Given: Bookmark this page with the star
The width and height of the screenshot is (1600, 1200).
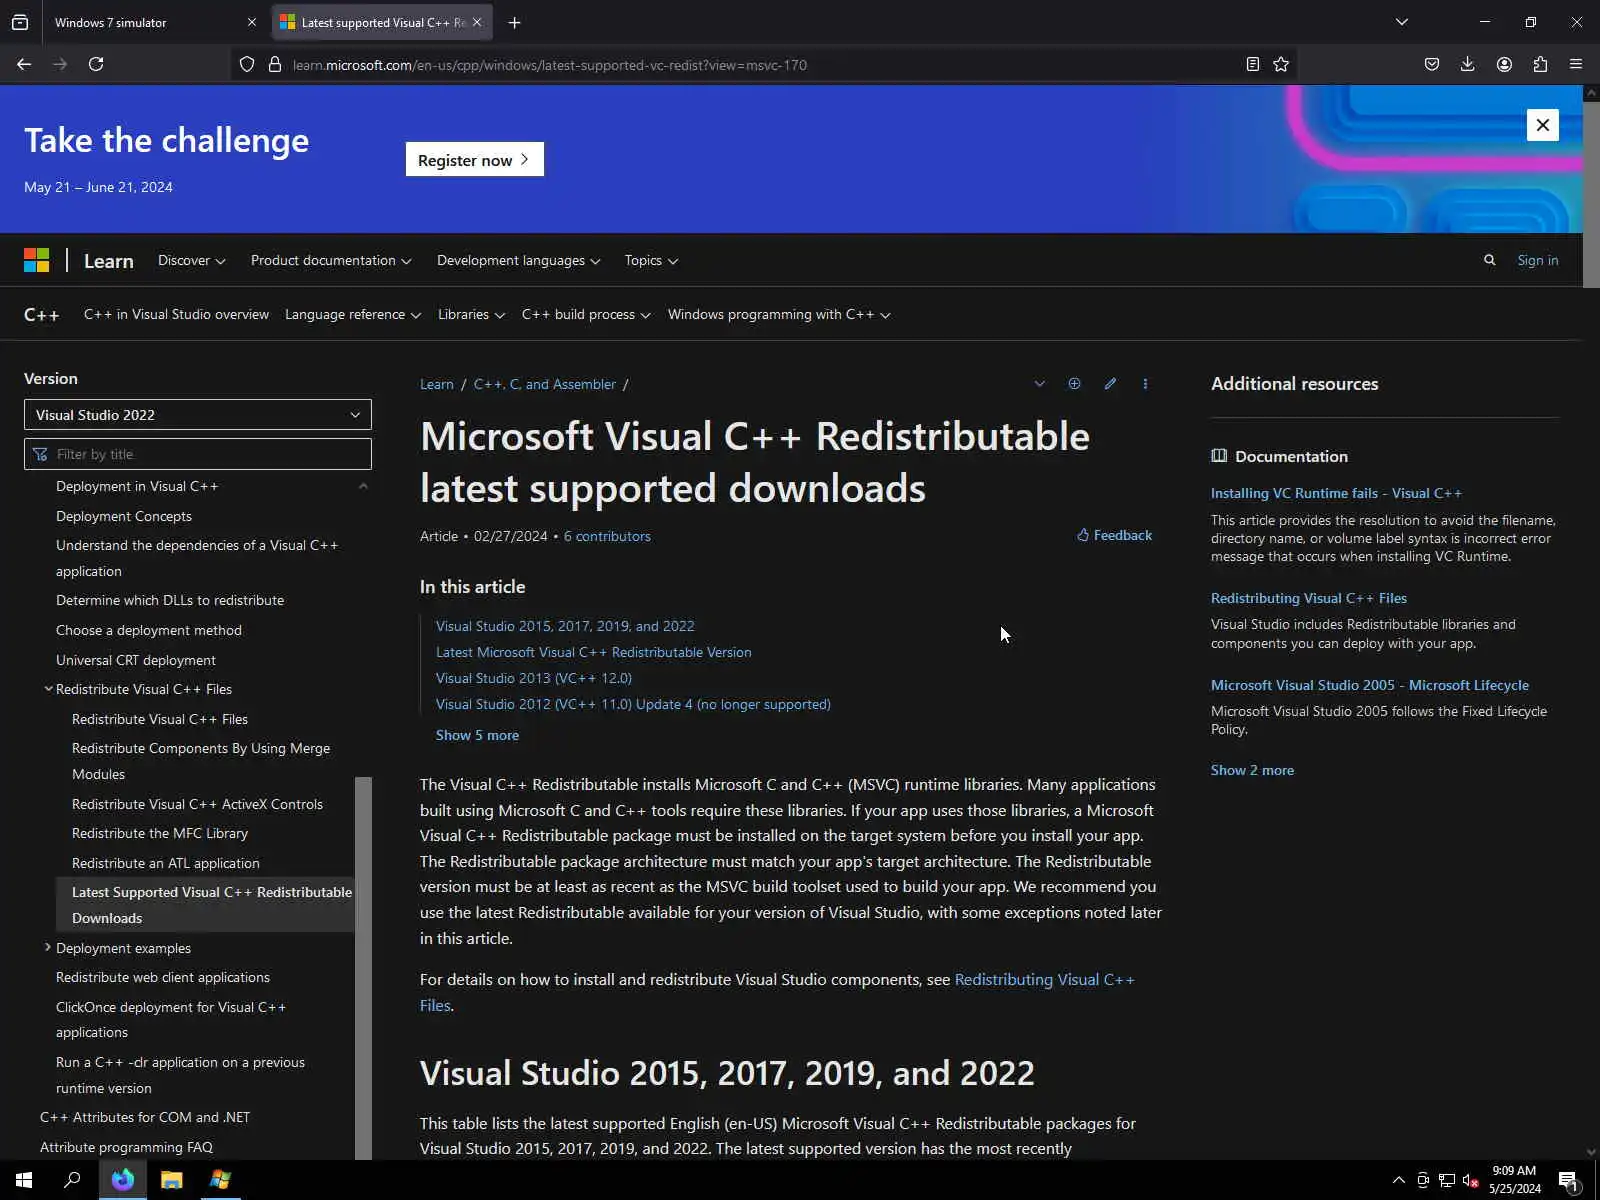Looking at the screenshot, I should pos(1281,64).
